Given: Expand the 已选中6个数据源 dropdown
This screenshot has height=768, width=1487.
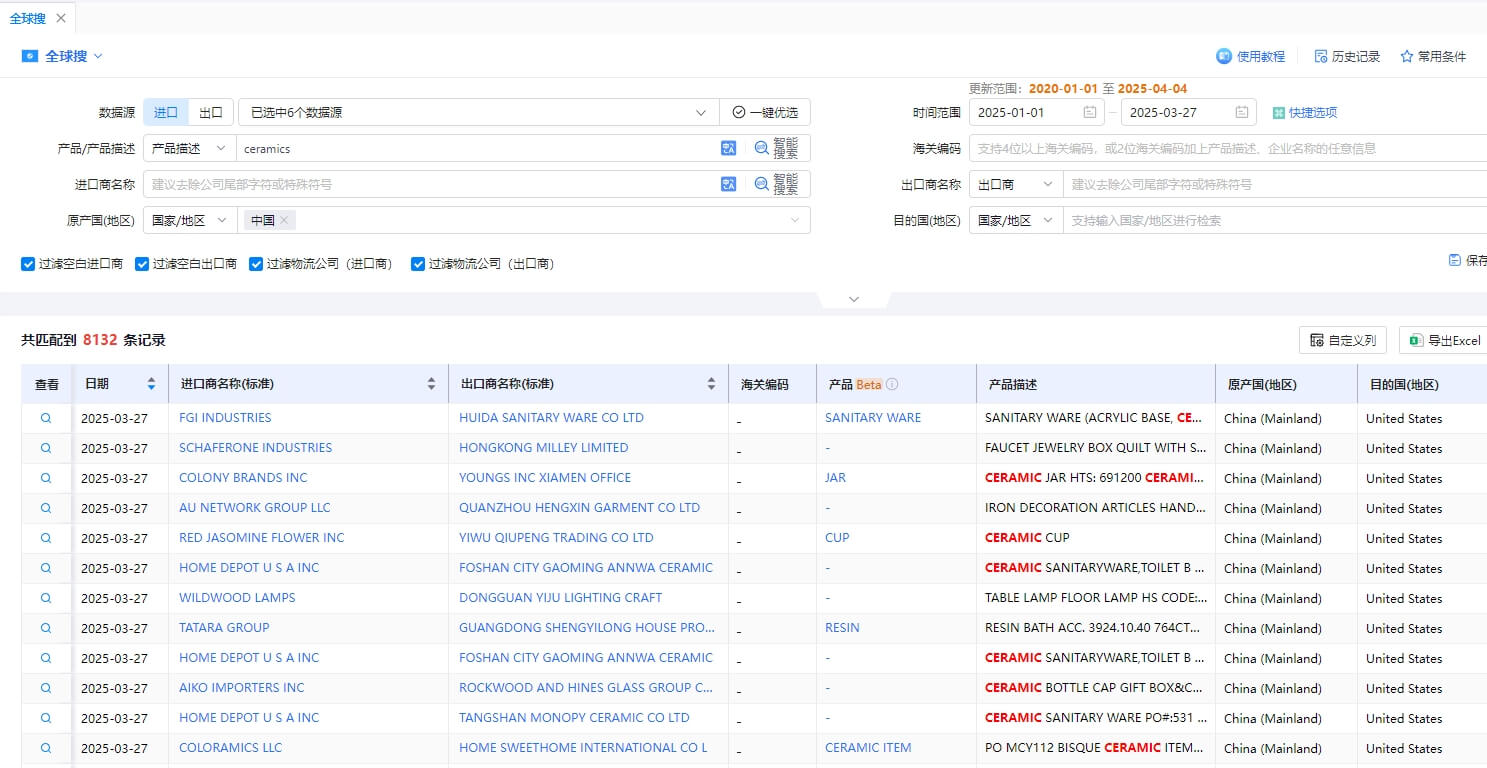Looking at the screenshot, I should [479, 112].
